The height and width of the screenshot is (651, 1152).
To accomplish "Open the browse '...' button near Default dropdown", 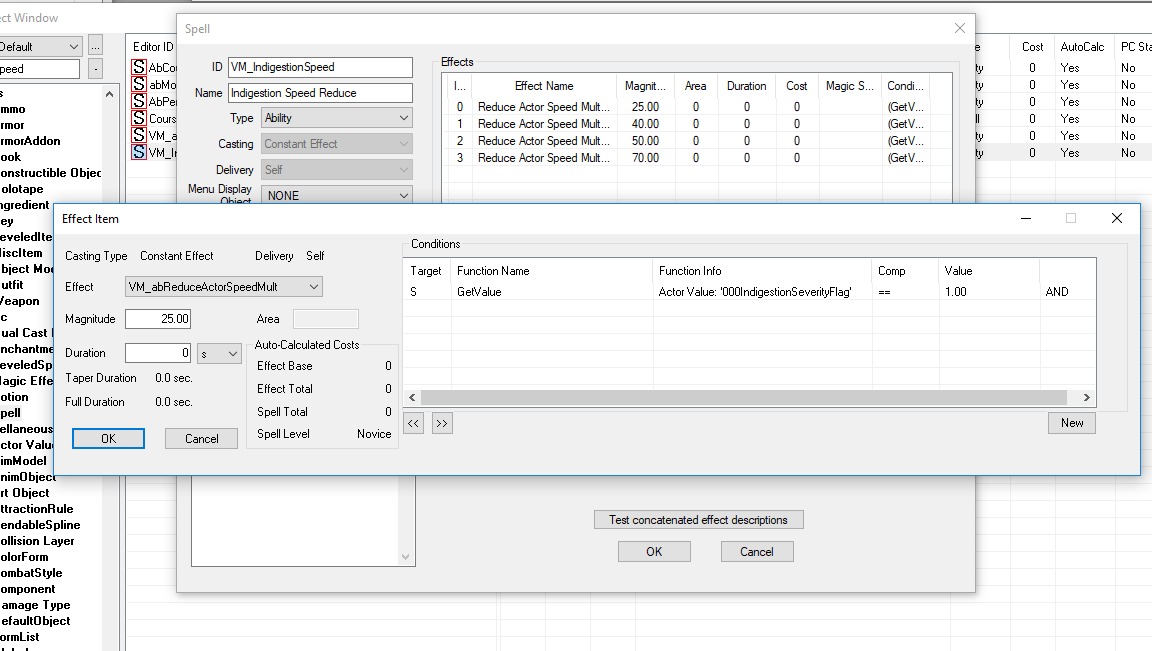I will click(x=95, y=46).
